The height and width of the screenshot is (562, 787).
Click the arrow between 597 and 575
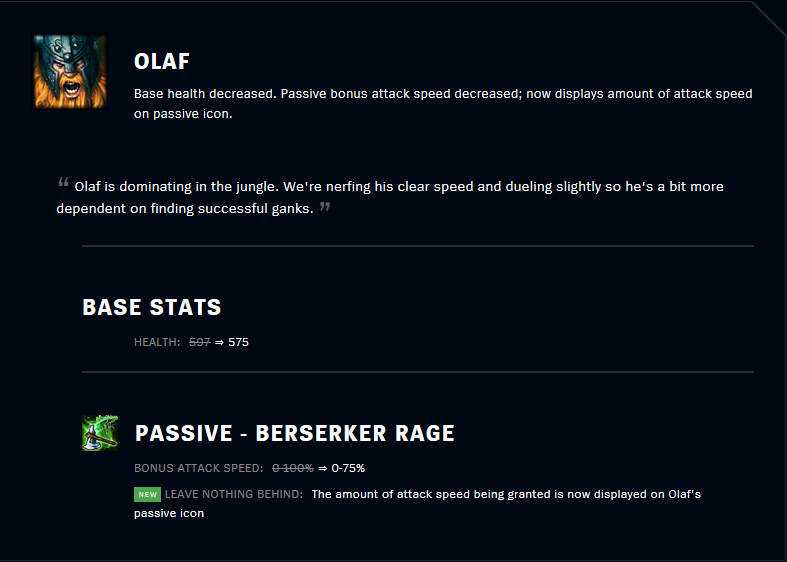tap(219, 342)
